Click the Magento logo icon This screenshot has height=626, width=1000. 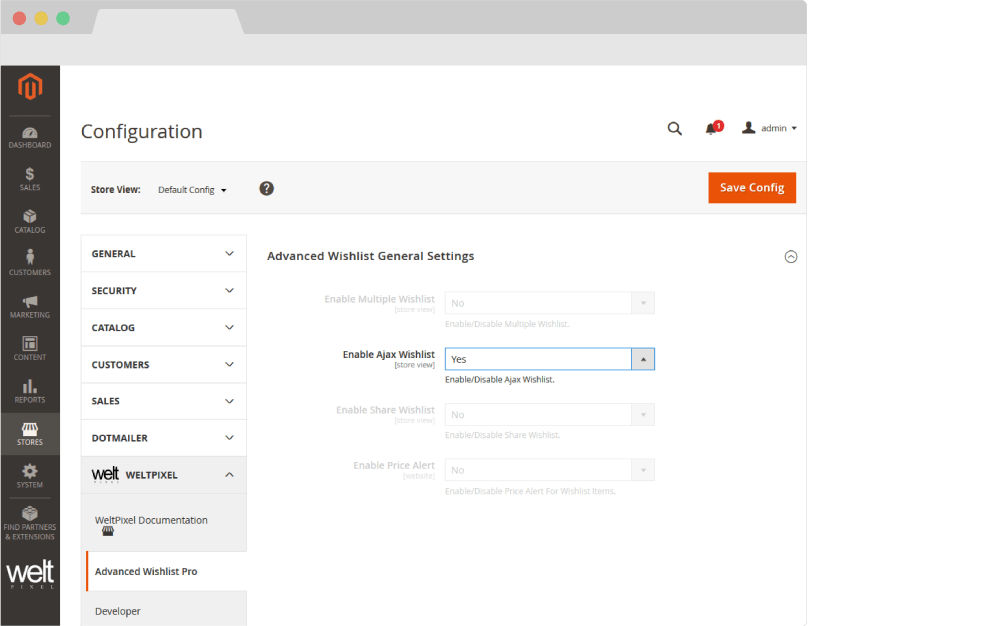tap(30, 88)
